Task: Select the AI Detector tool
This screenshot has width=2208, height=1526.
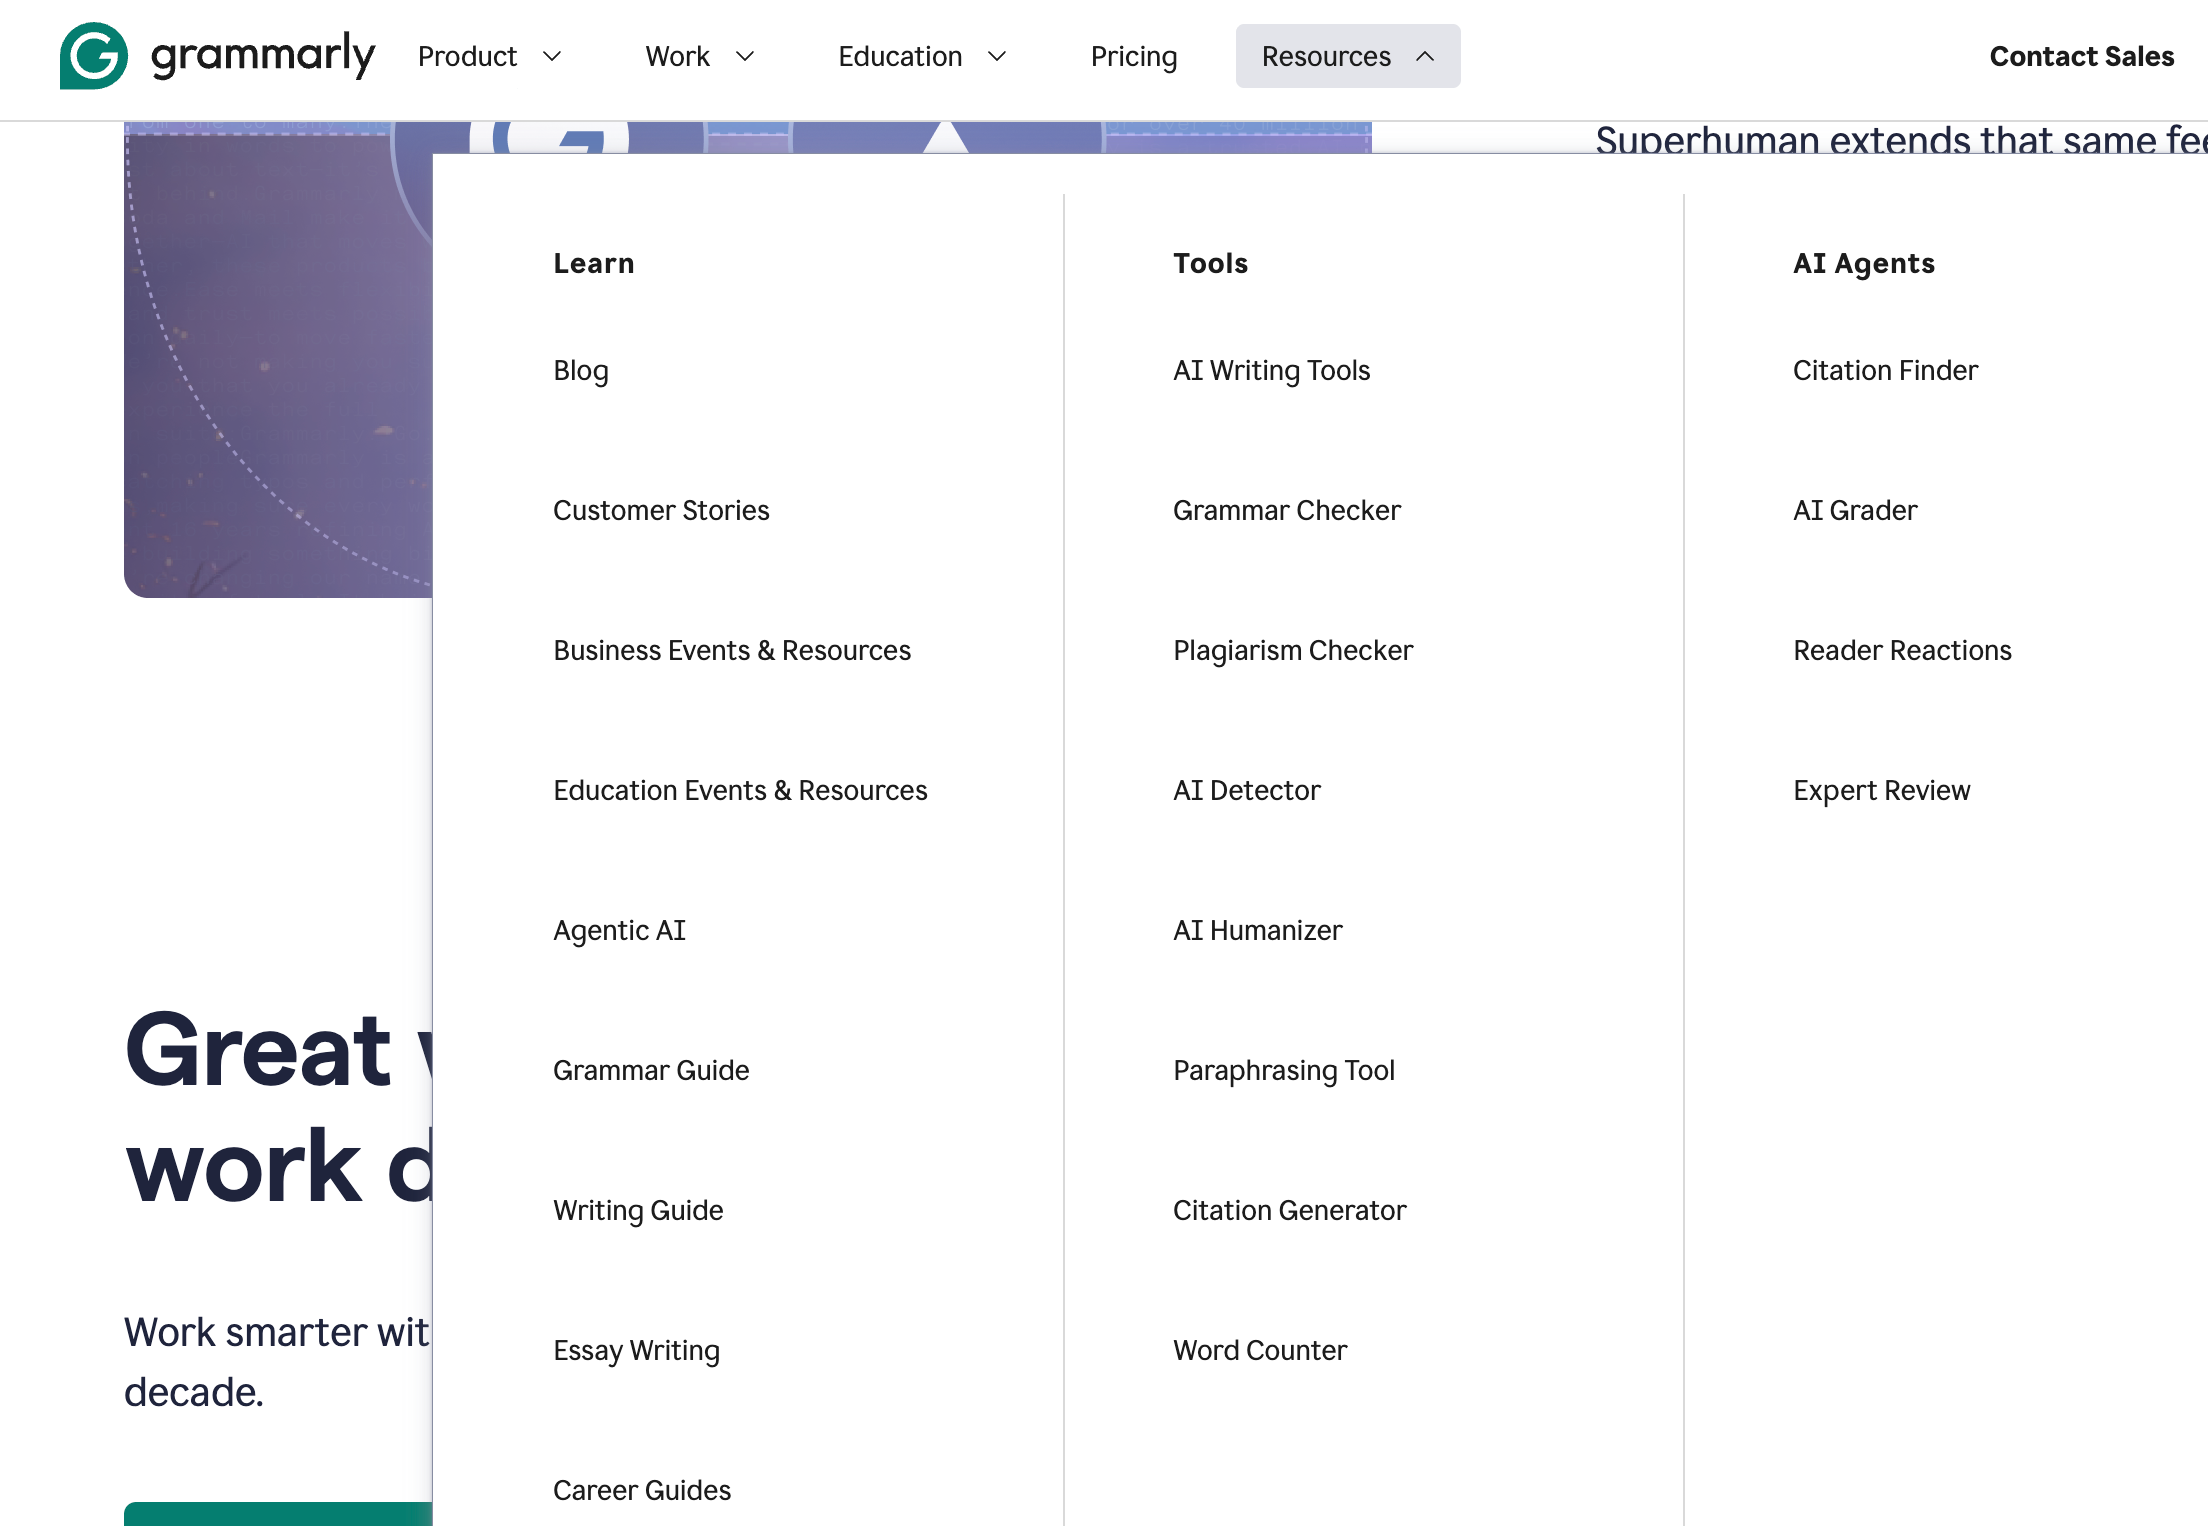Action: [x=1246, y=791]
